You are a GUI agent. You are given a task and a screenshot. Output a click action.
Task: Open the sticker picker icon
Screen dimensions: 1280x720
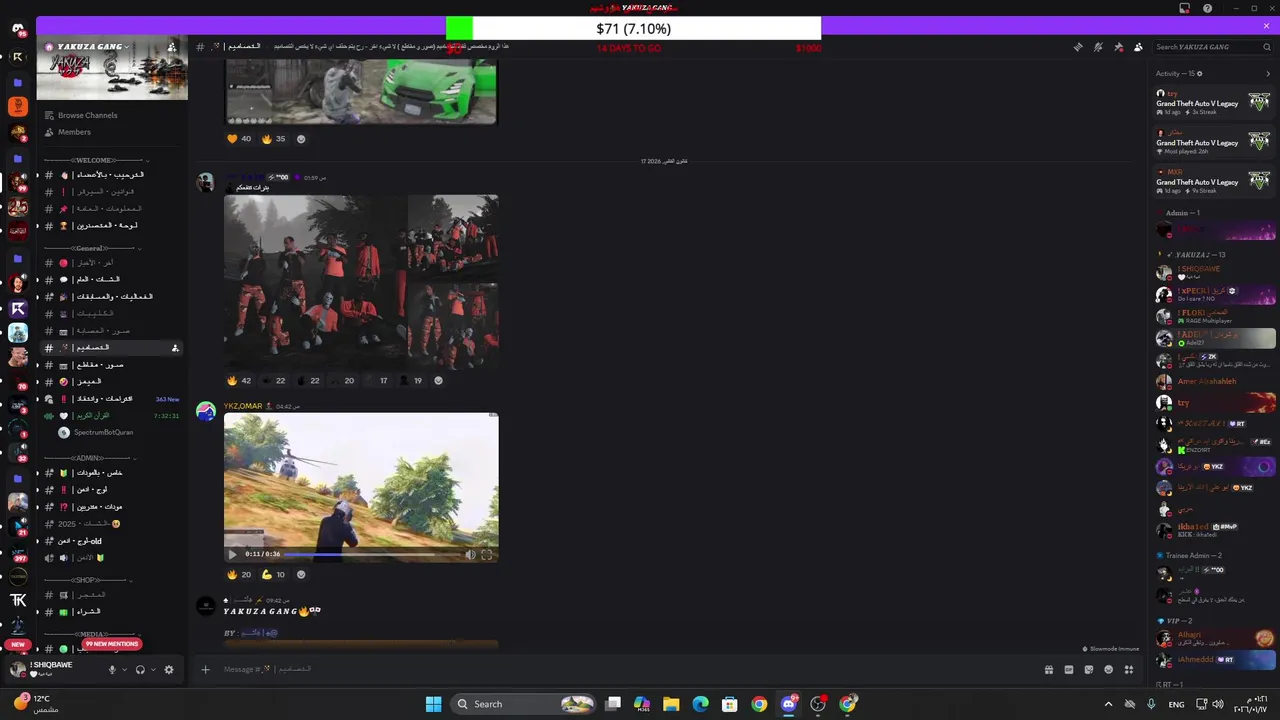1089,670
